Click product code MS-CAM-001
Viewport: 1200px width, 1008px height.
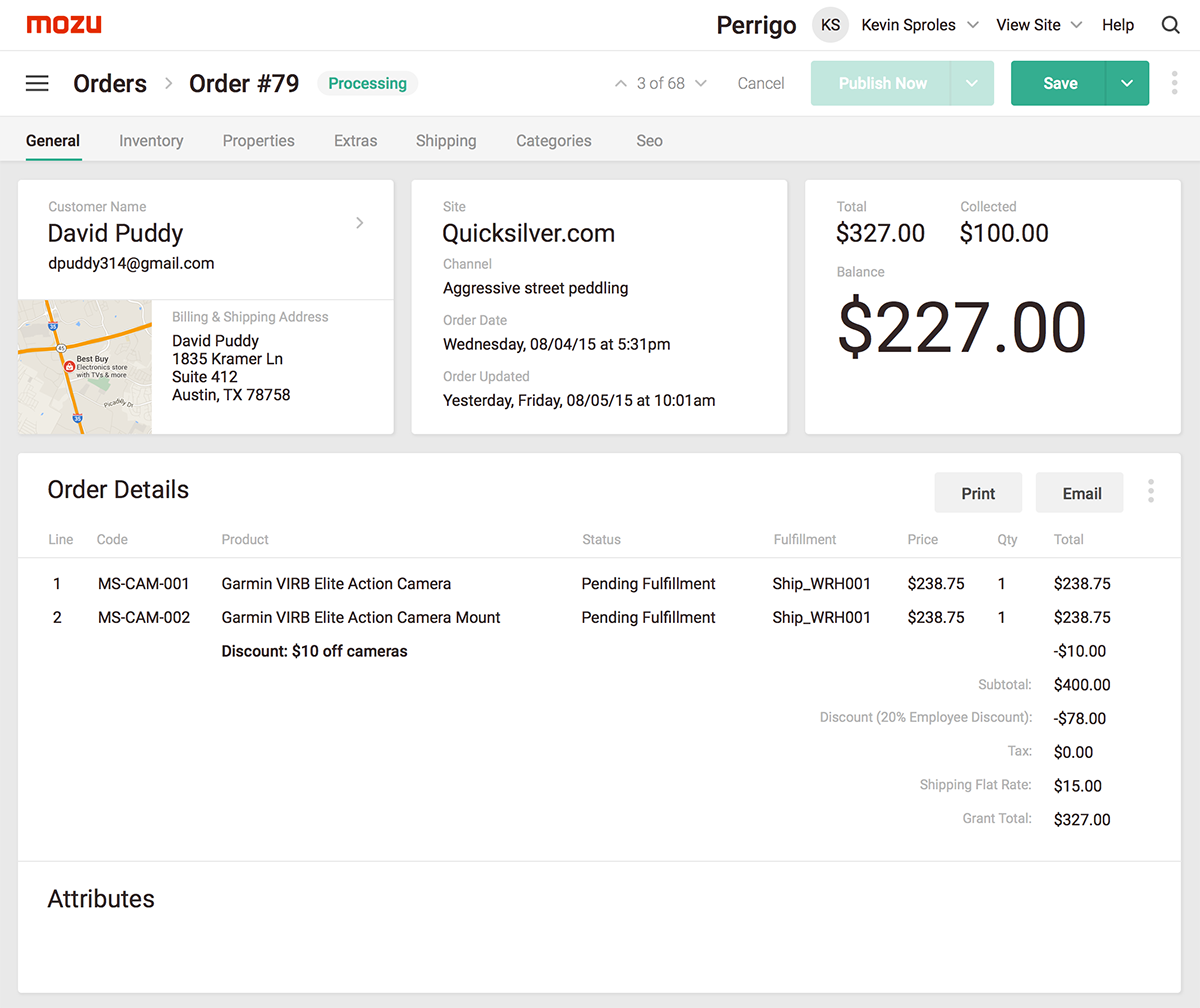(x=144, y=583)
